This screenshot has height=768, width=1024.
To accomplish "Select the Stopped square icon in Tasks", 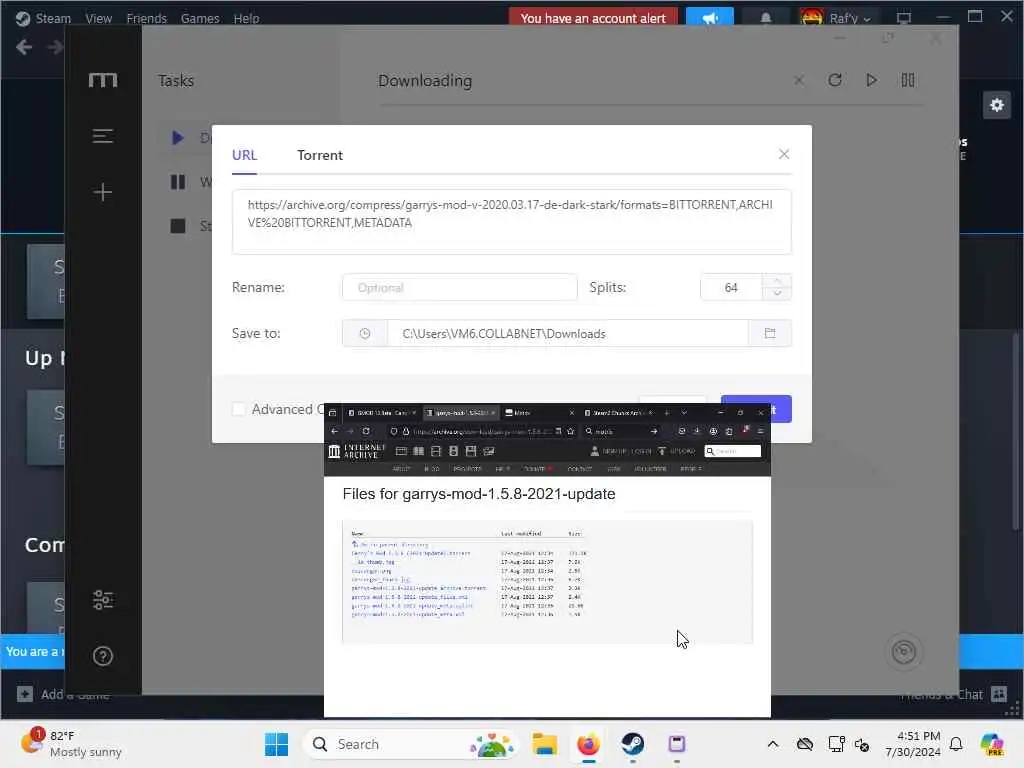I will pyautogui.click(x=178, y=226).
